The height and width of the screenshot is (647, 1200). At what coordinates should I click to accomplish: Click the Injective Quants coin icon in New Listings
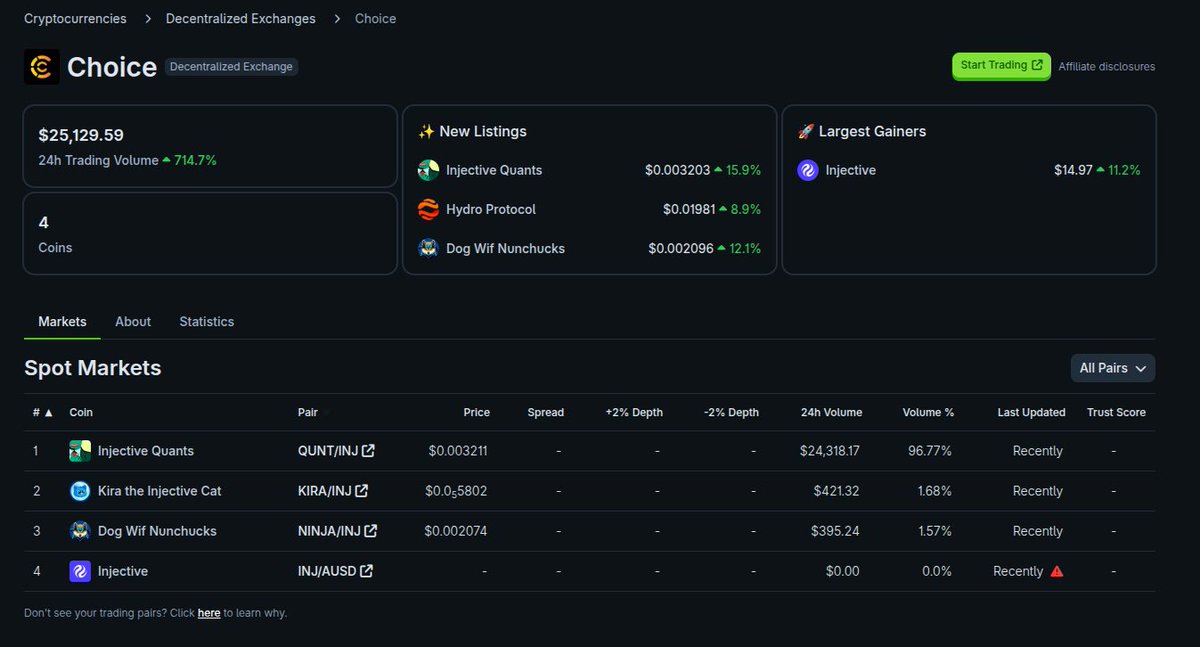point(427,170)
